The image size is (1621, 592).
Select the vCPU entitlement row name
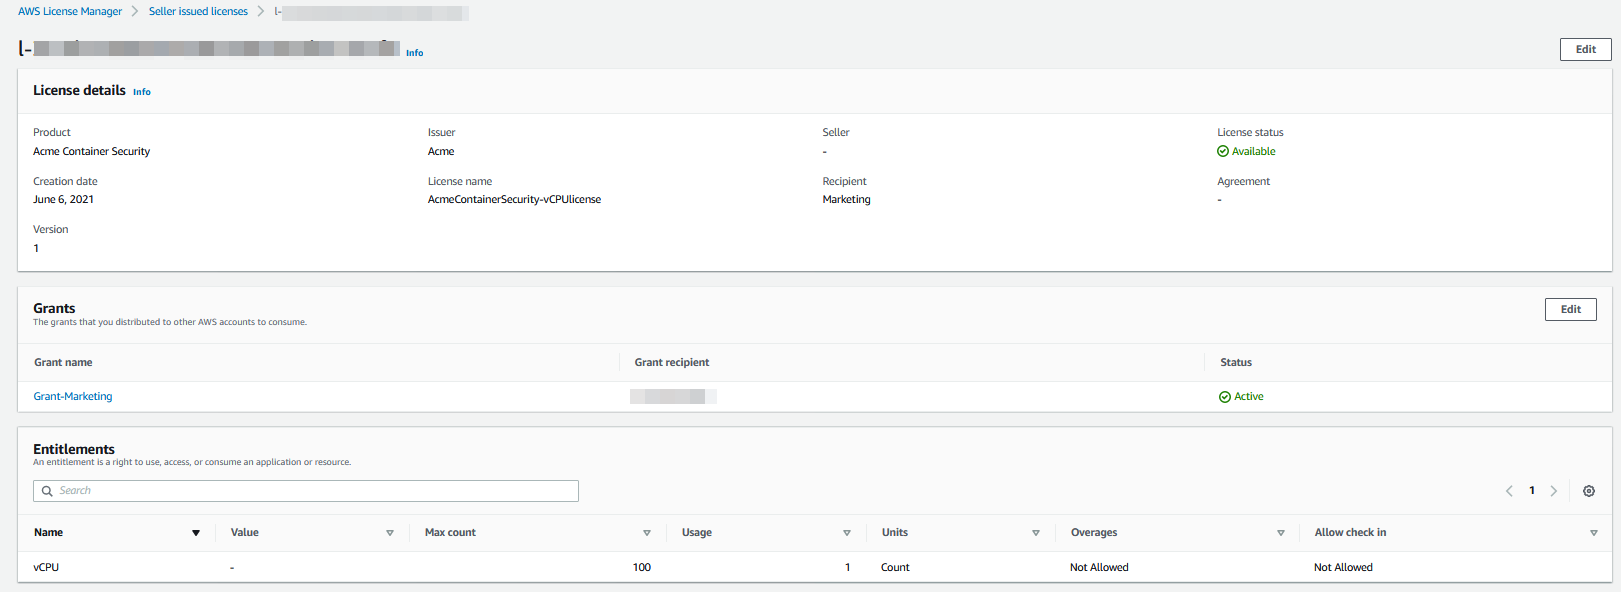[x=46, y=568]
